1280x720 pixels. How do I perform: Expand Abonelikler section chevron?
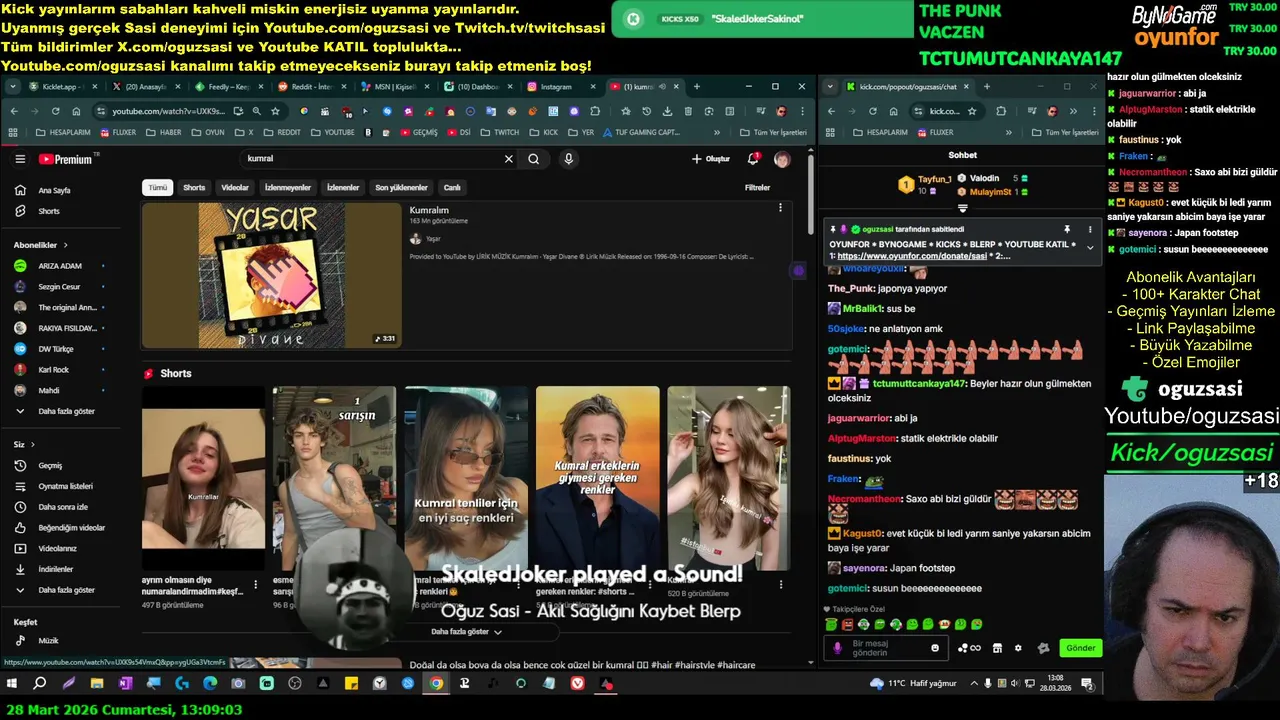pos(66,245)
